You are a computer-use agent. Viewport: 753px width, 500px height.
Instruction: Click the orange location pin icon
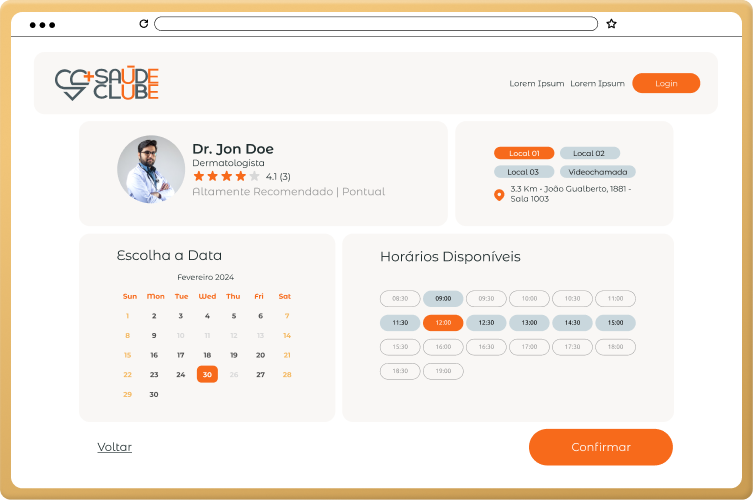click(499, 194)
